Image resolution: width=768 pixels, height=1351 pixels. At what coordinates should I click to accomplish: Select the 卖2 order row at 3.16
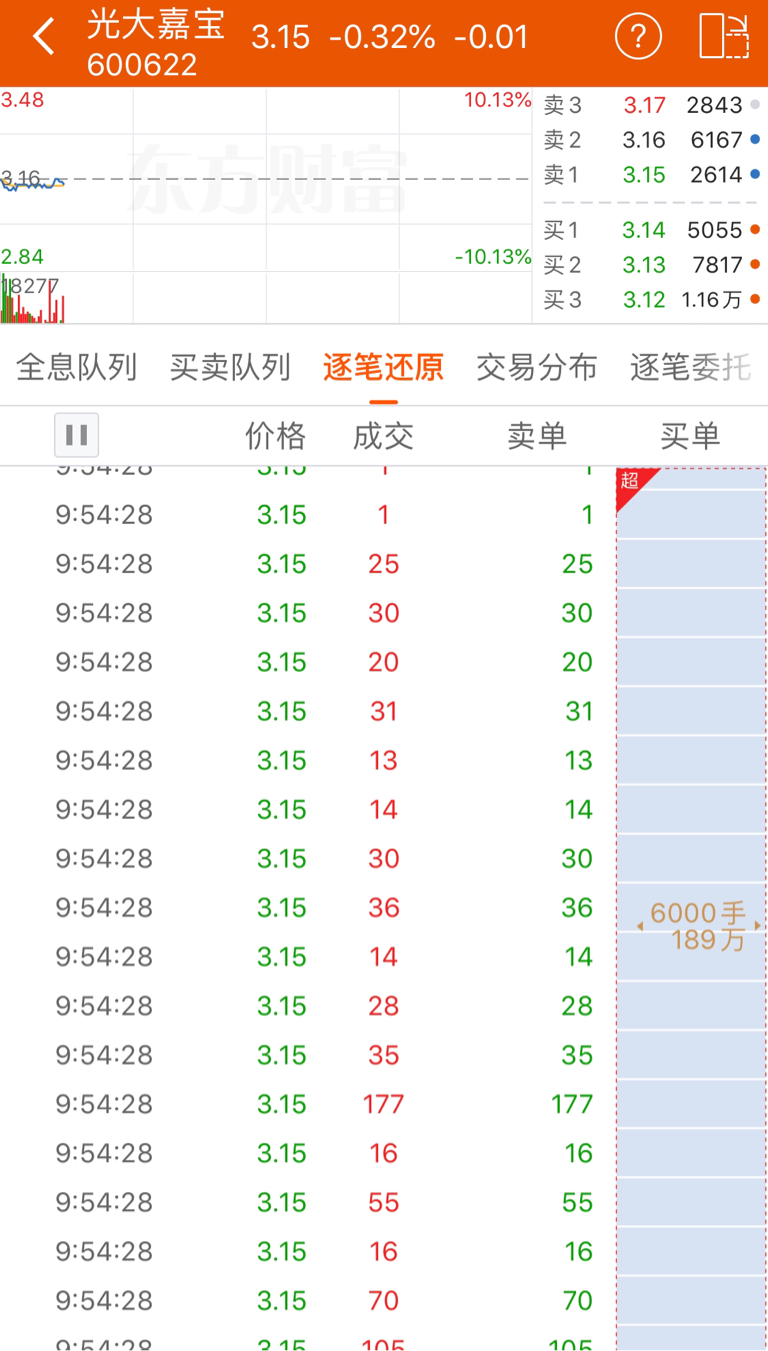[x=651, y=140]
